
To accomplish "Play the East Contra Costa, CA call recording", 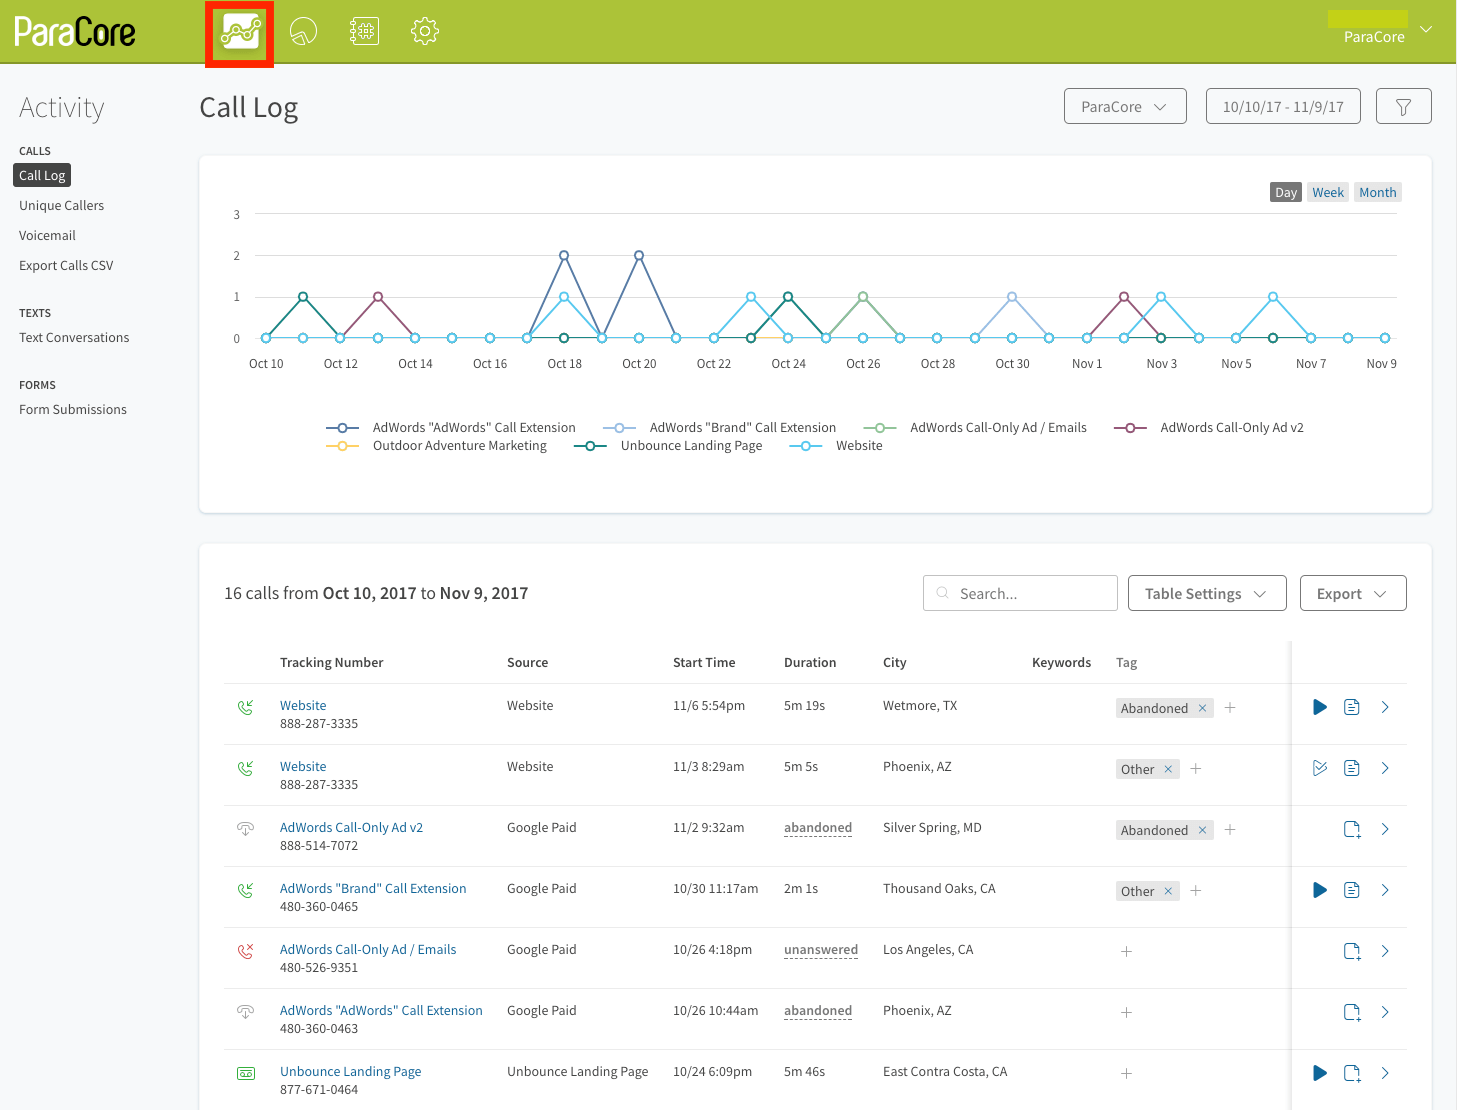I will (1320, 1073).
